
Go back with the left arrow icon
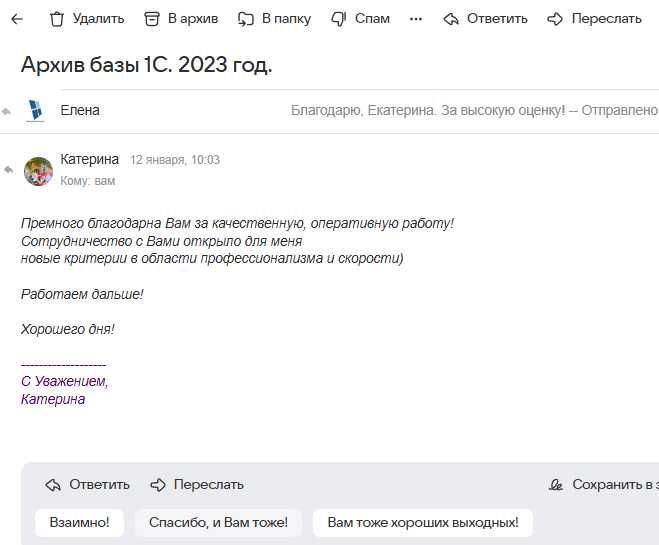17,19
